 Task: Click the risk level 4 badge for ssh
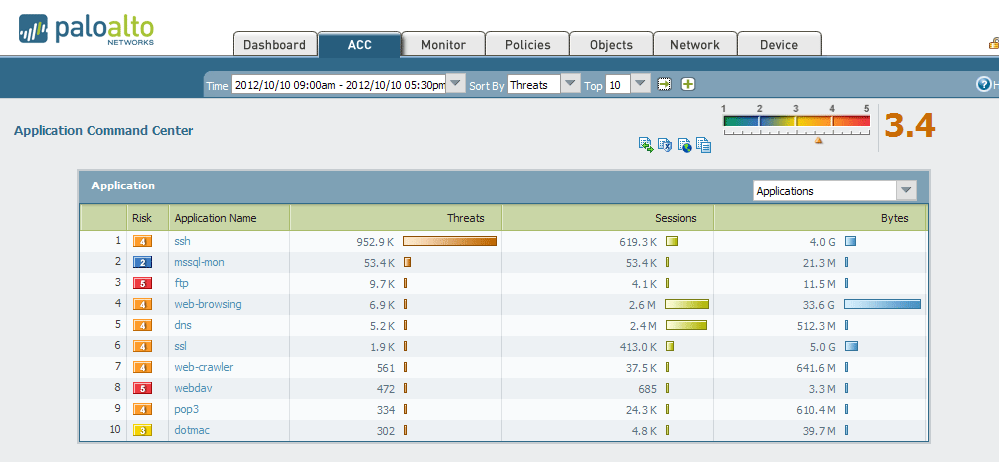(x=141, y=241)
